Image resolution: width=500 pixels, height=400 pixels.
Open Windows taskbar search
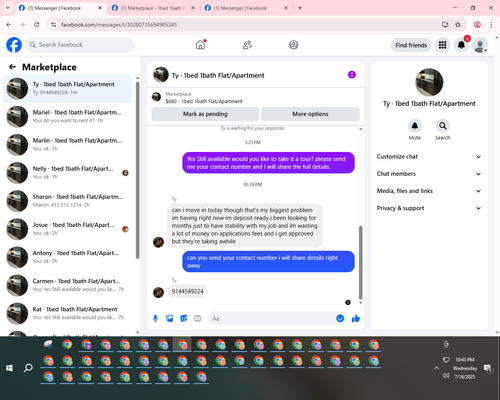tap(28, 368)
